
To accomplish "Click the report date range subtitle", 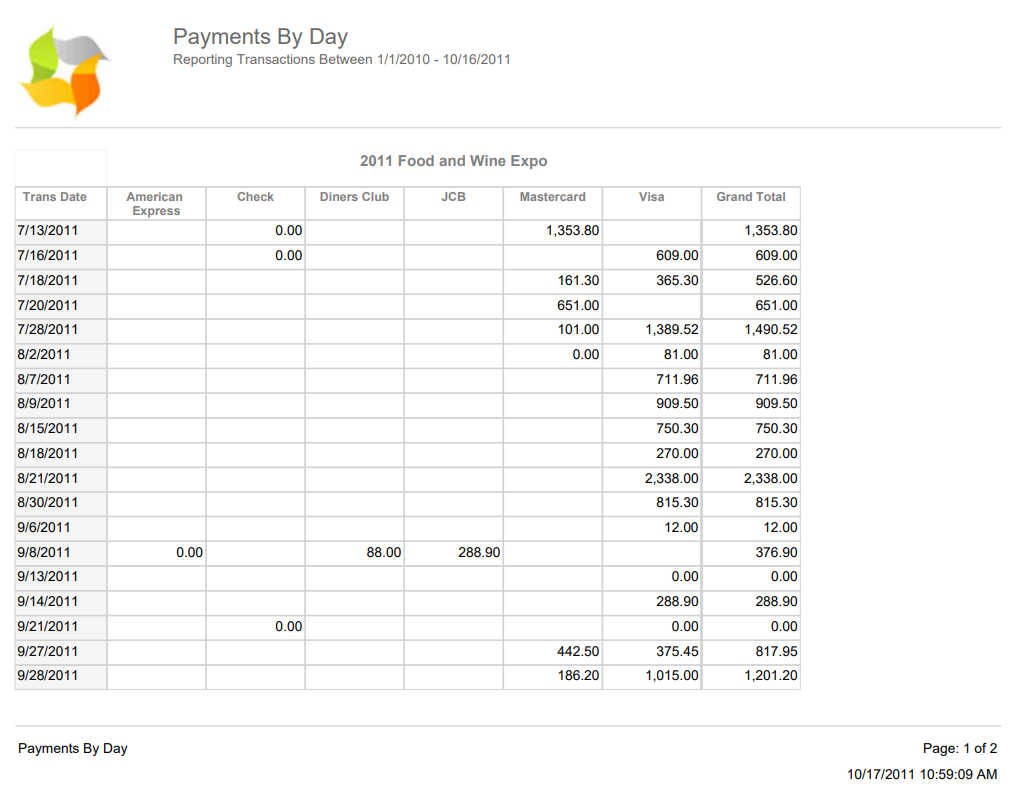I will (342, 60).
